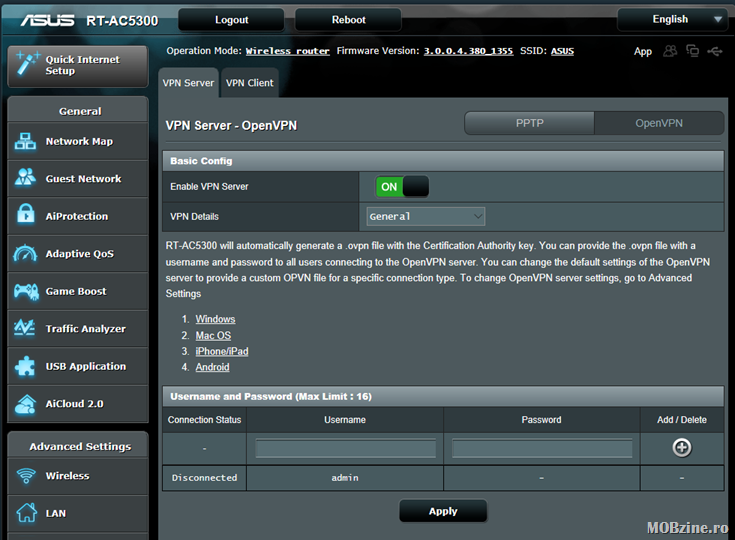Click the RT-AC5300 model name
Image resolution: width=735 pixels, height=540 pixels.
[x=122, y=21]
